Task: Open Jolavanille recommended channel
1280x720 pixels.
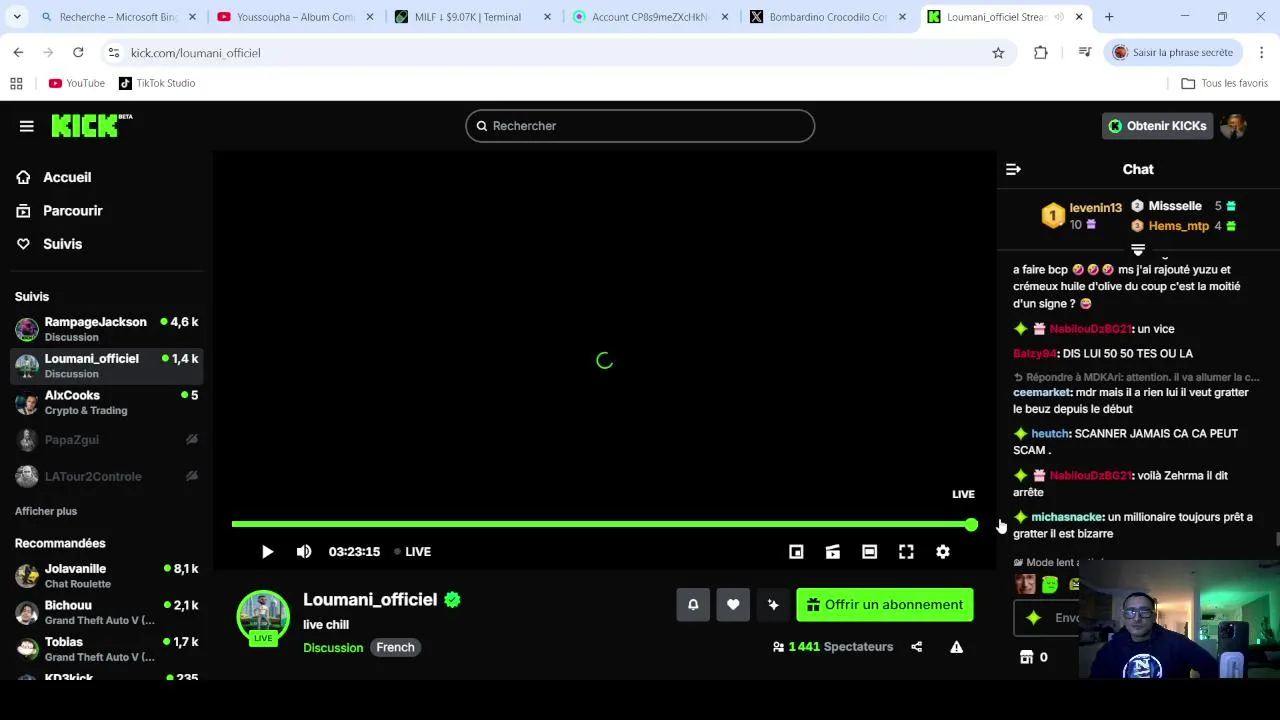Action: (x=106, y=576)
